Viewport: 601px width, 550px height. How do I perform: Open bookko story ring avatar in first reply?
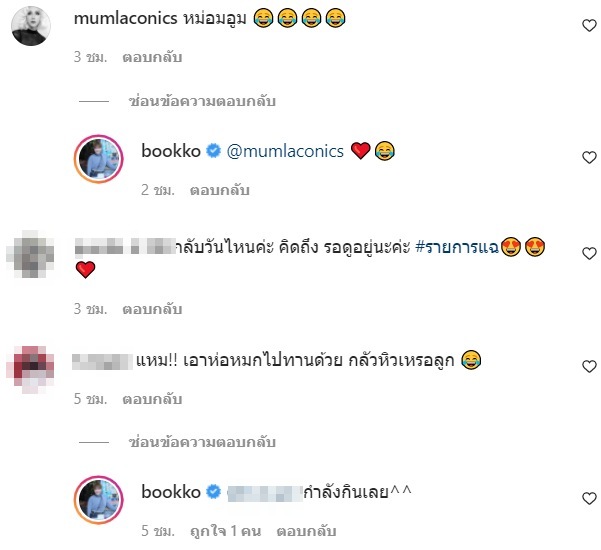click(x=99, y=159)
